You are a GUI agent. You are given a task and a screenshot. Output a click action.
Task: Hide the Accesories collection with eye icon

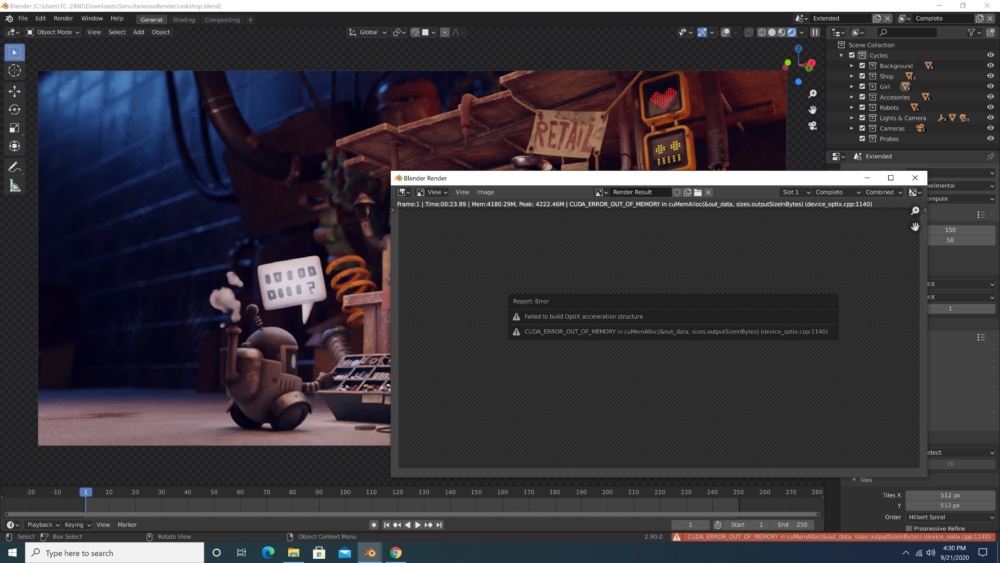point(990,97)
